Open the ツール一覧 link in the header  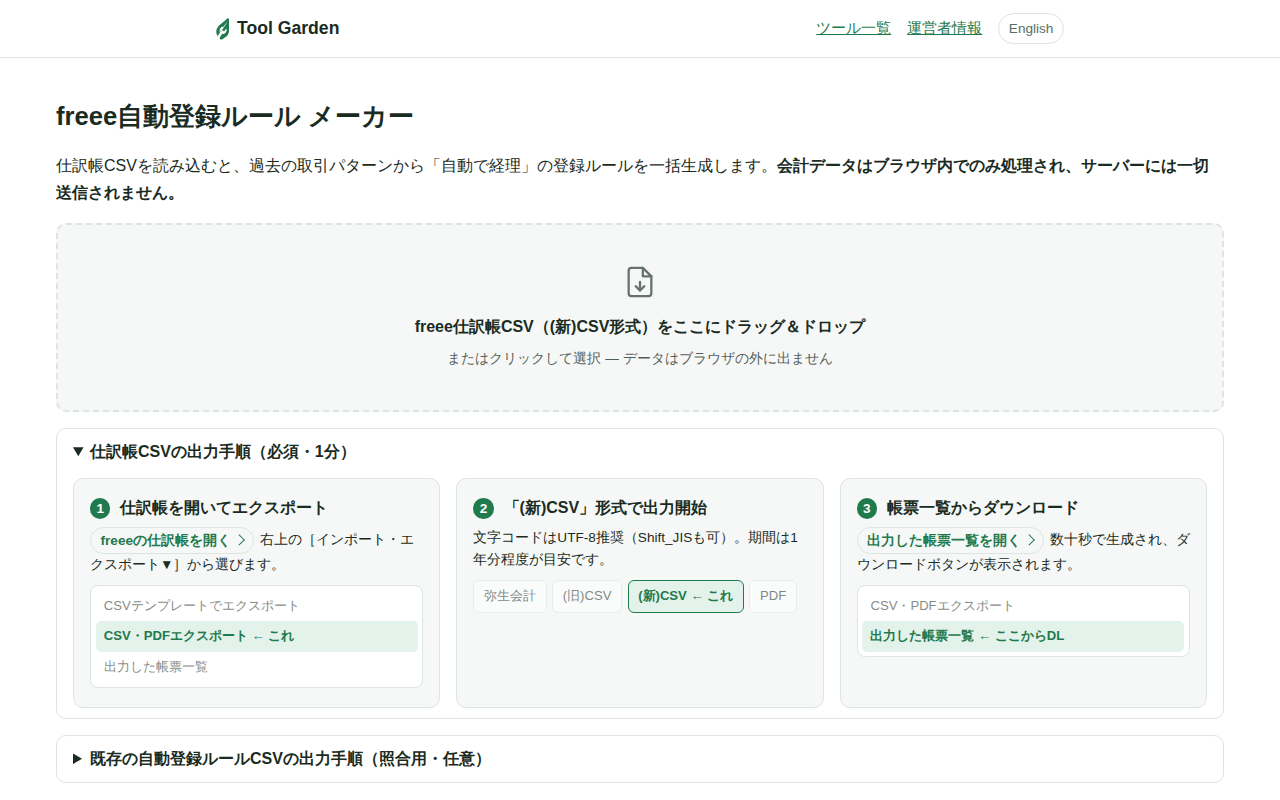tap(853, 28)
